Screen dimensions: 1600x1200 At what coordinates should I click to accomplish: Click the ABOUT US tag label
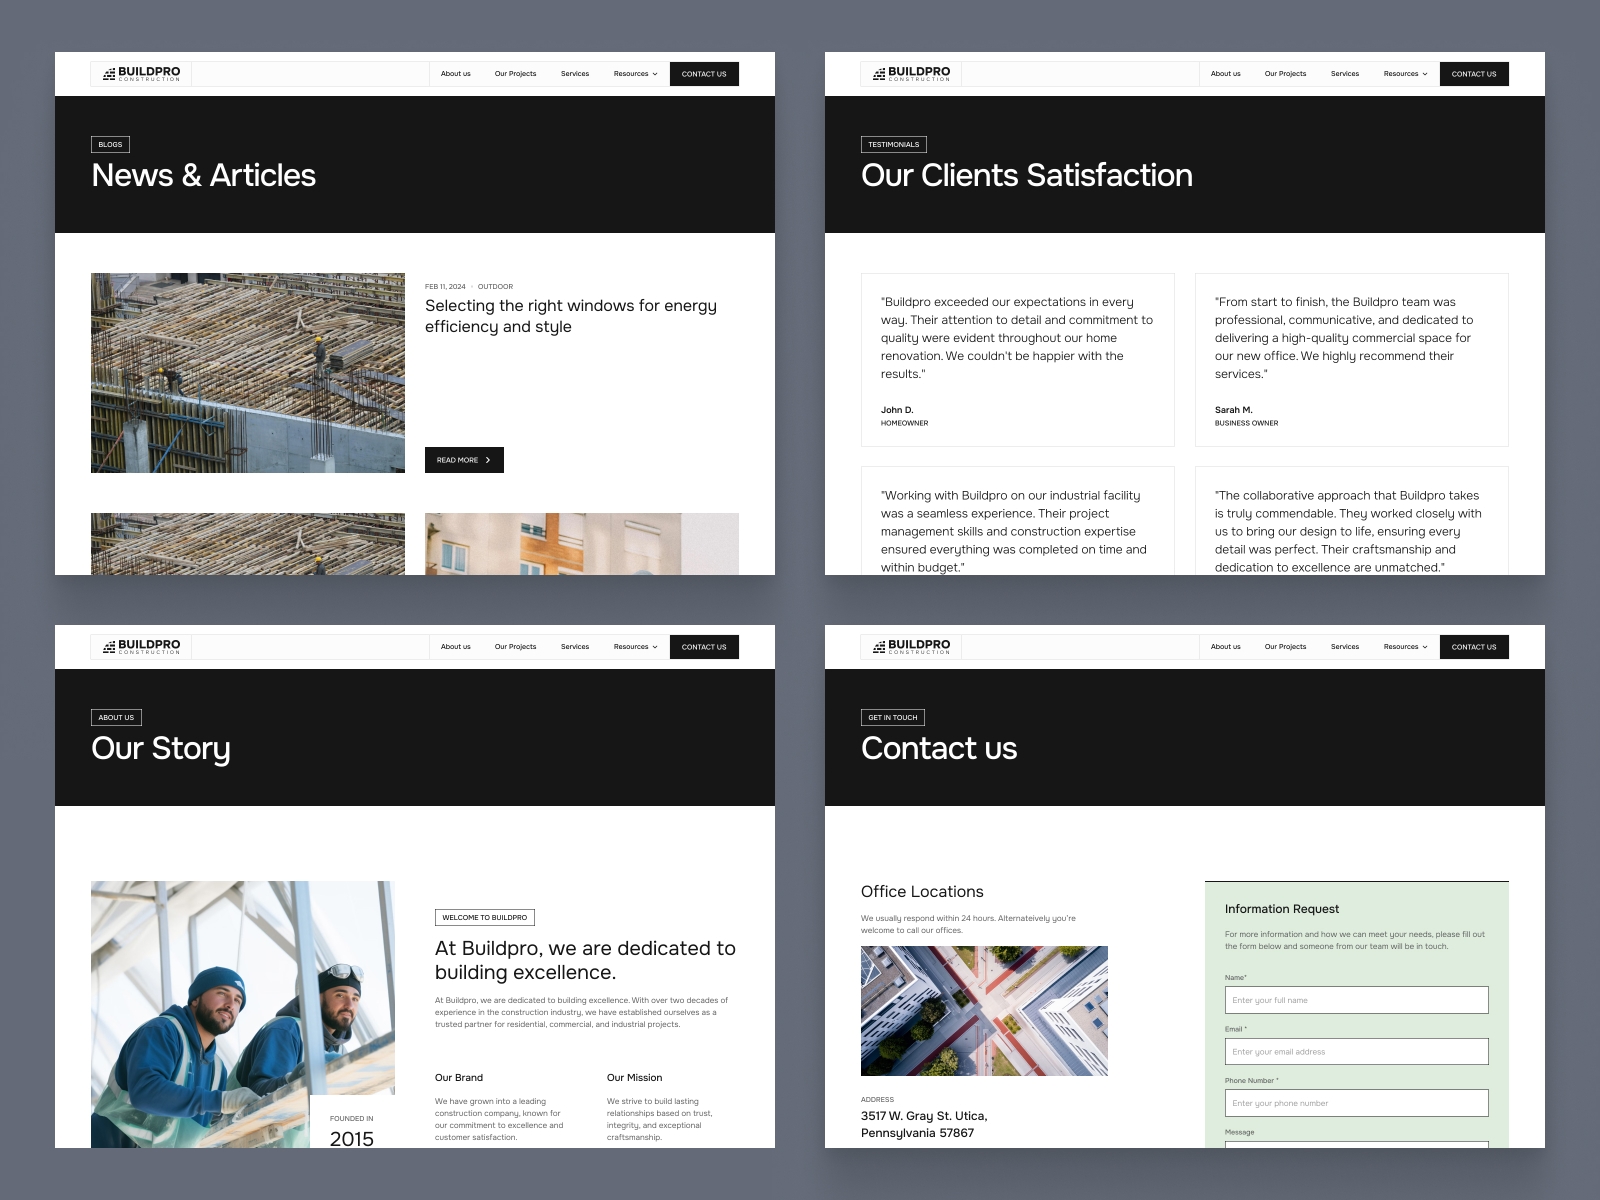click(x=116, y=718)
